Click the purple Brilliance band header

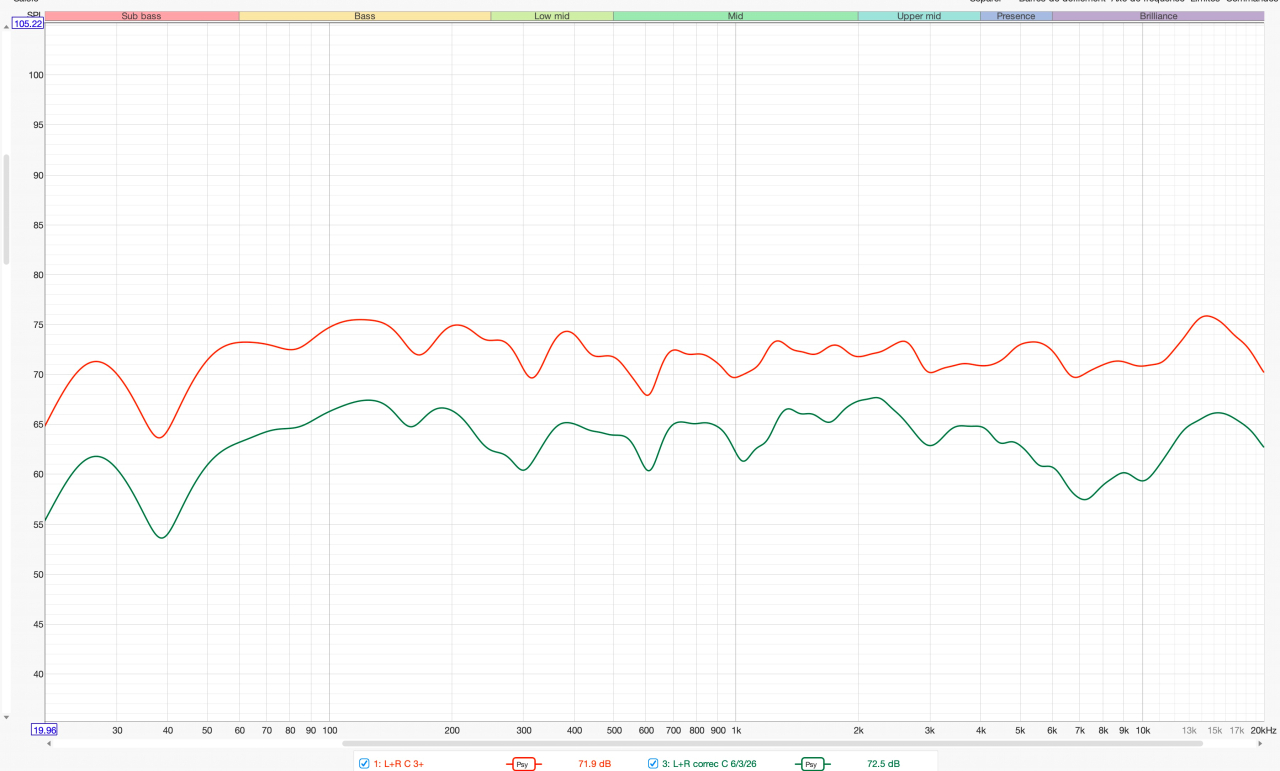tap(1158, 16)
